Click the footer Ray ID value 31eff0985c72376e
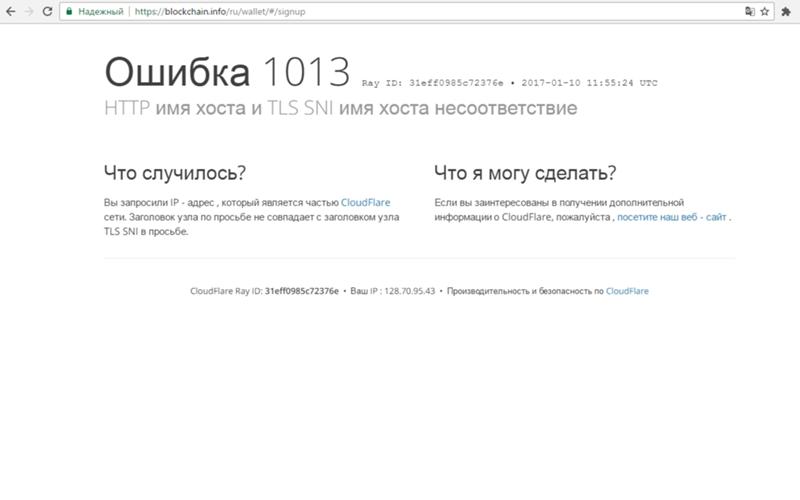 [302, 291]
